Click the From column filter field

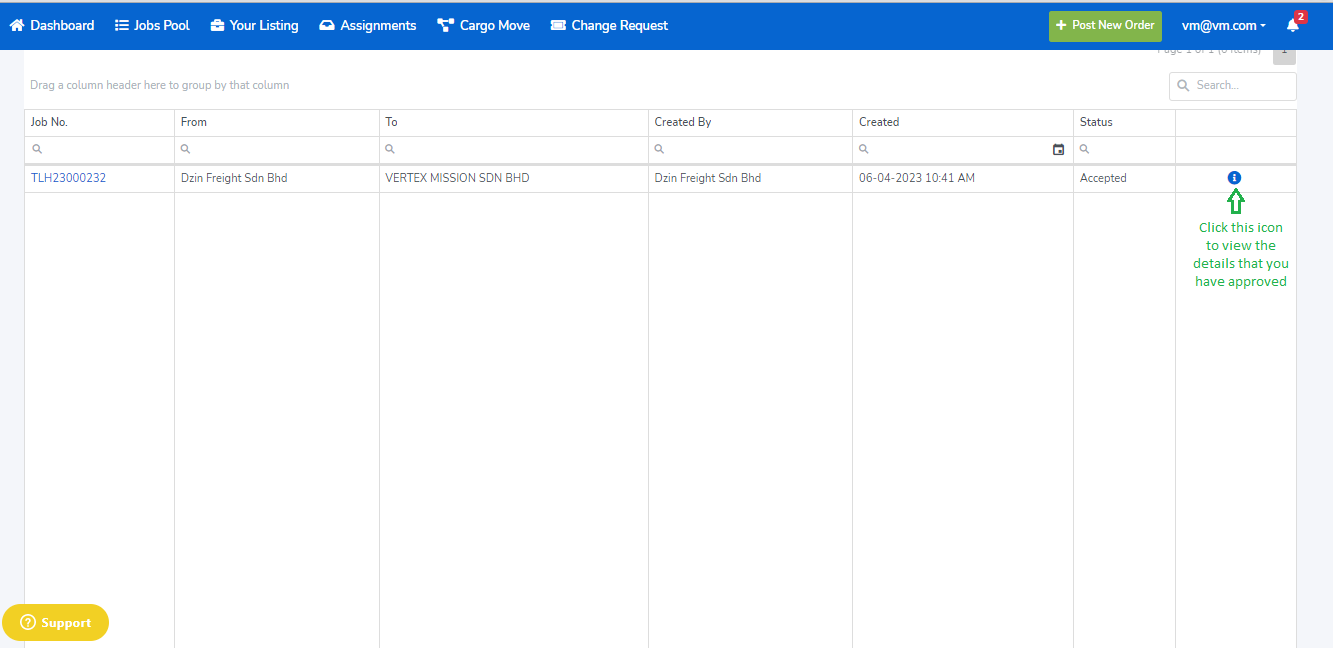tap(283, 150)
